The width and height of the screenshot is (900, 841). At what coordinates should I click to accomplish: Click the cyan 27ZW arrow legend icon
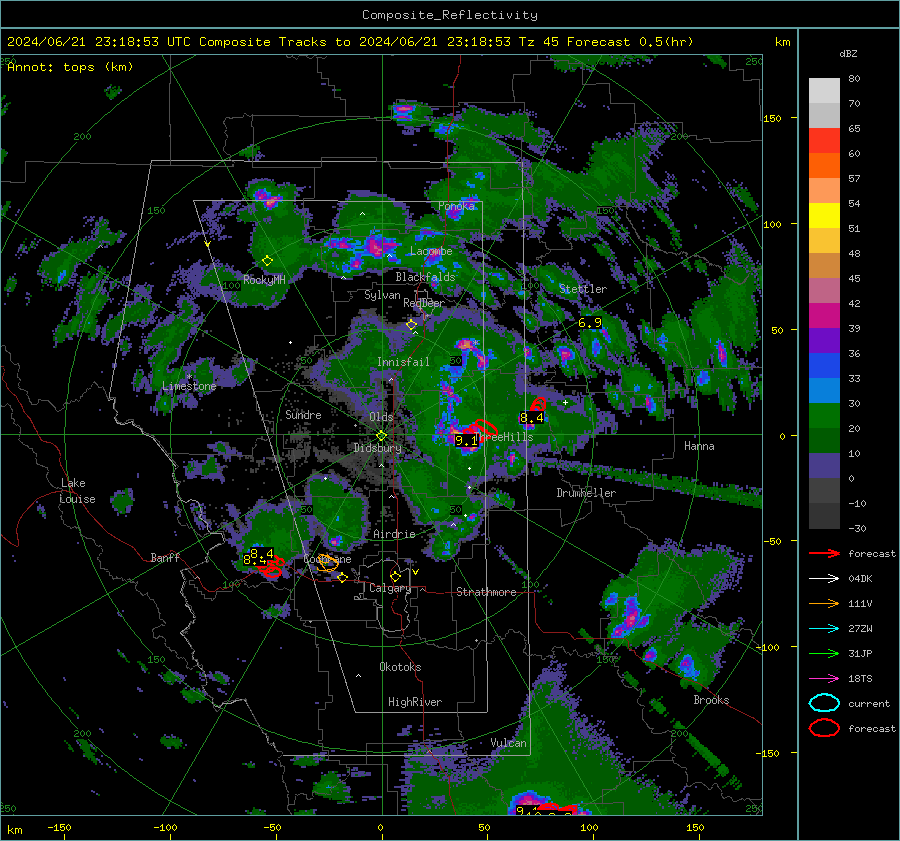coord(824,629)
